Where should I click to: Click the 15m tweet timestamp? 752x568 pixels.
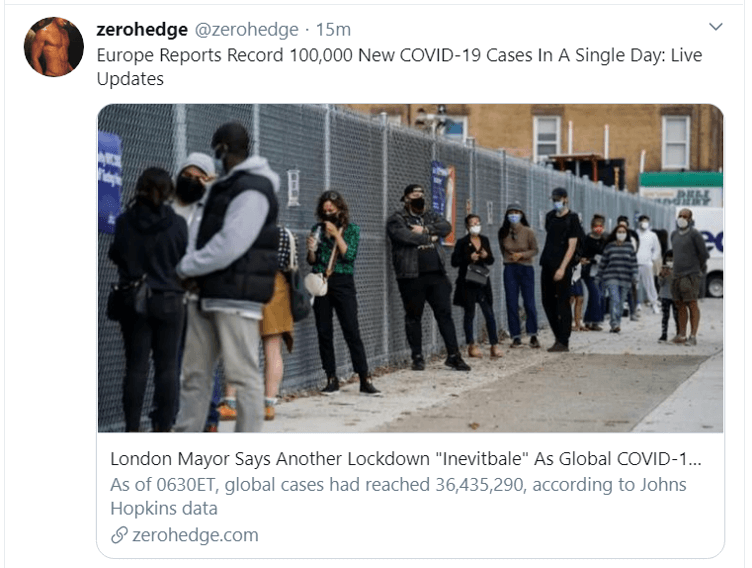pyautogui.click(x=333, y=30)
